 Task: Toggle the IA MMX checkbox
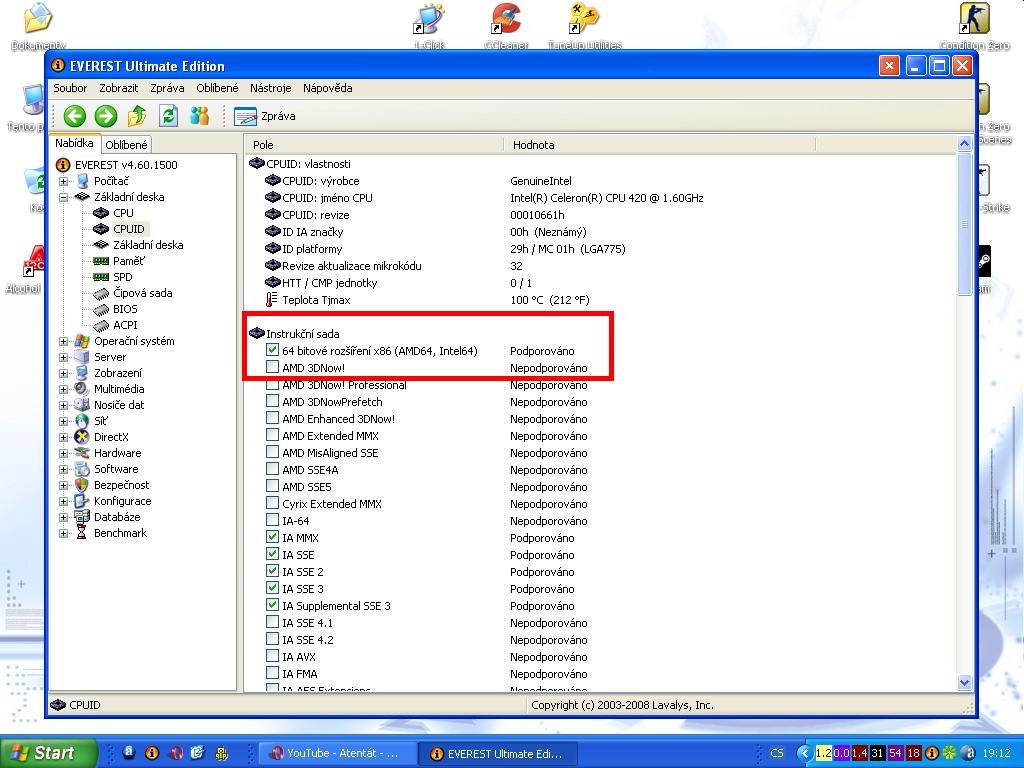[x=273, y=538]
